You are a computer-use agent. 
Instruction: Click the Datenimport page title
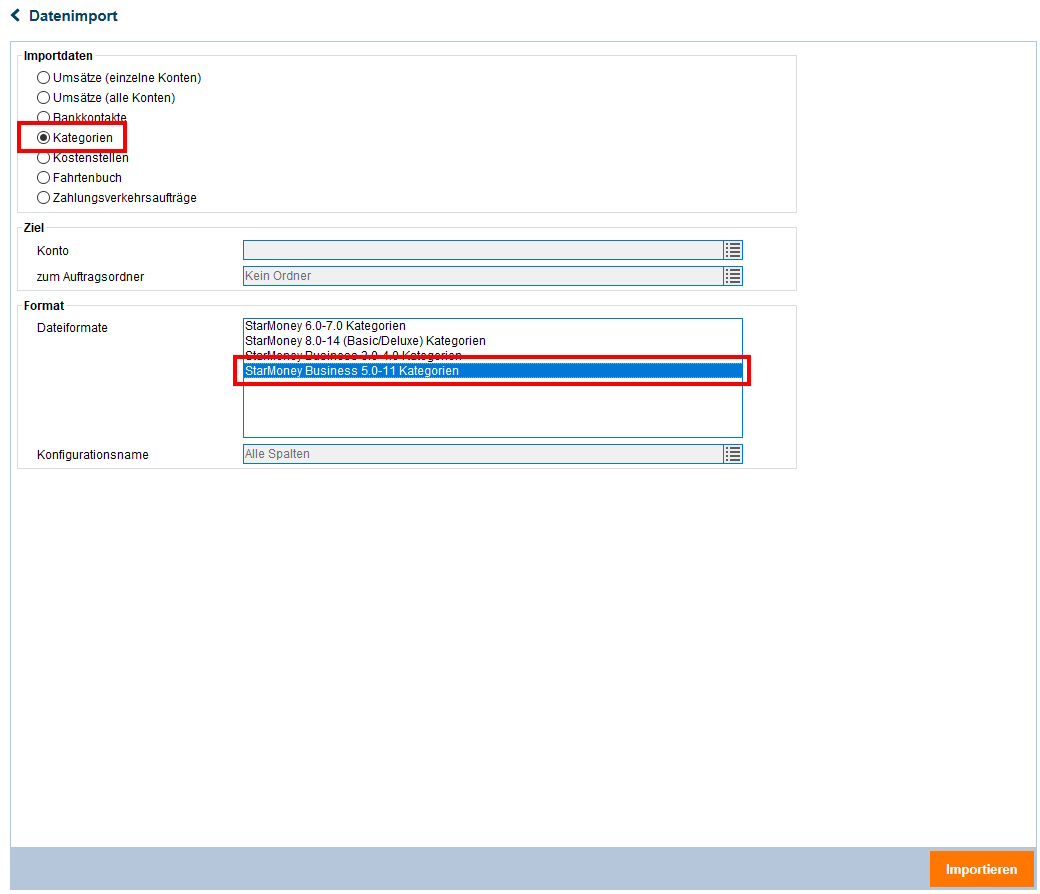(x=73, y=16)
